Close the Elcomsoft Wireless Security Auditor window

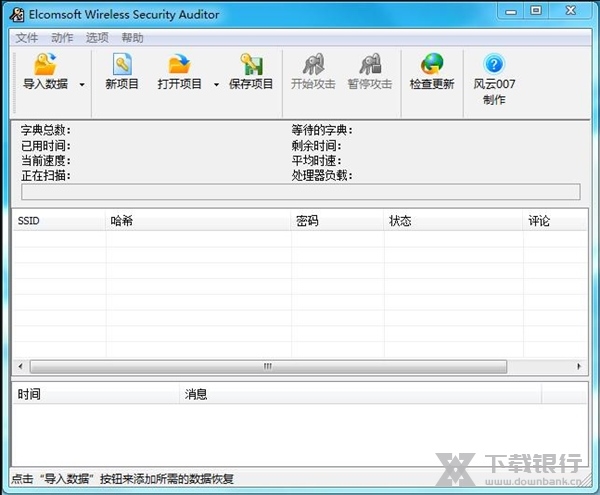[x=571, y=11]
